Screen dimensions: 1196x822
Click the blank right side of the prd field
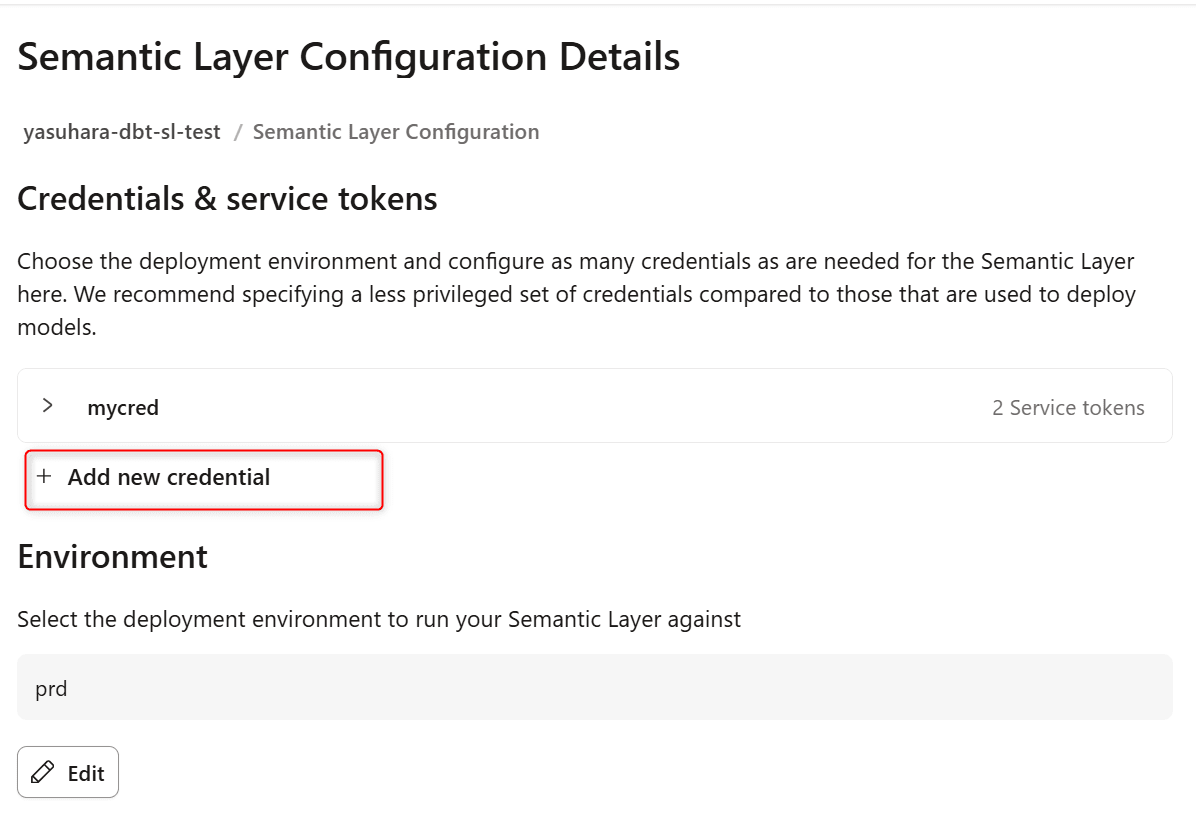coord(900,688)
